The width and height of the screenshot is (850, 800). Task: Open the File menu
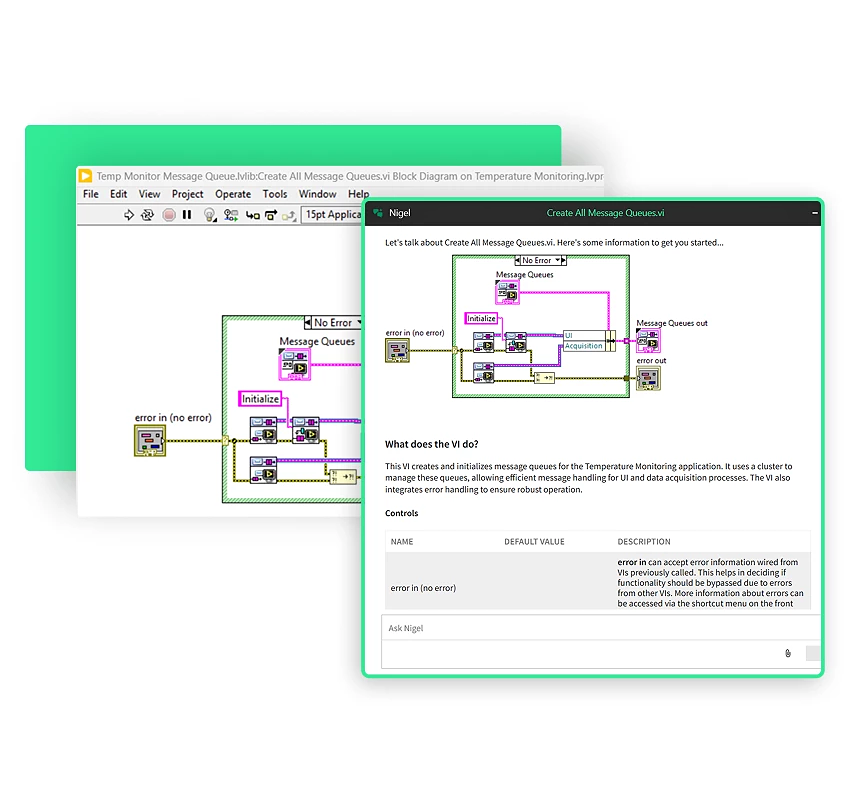click(91, 194)
